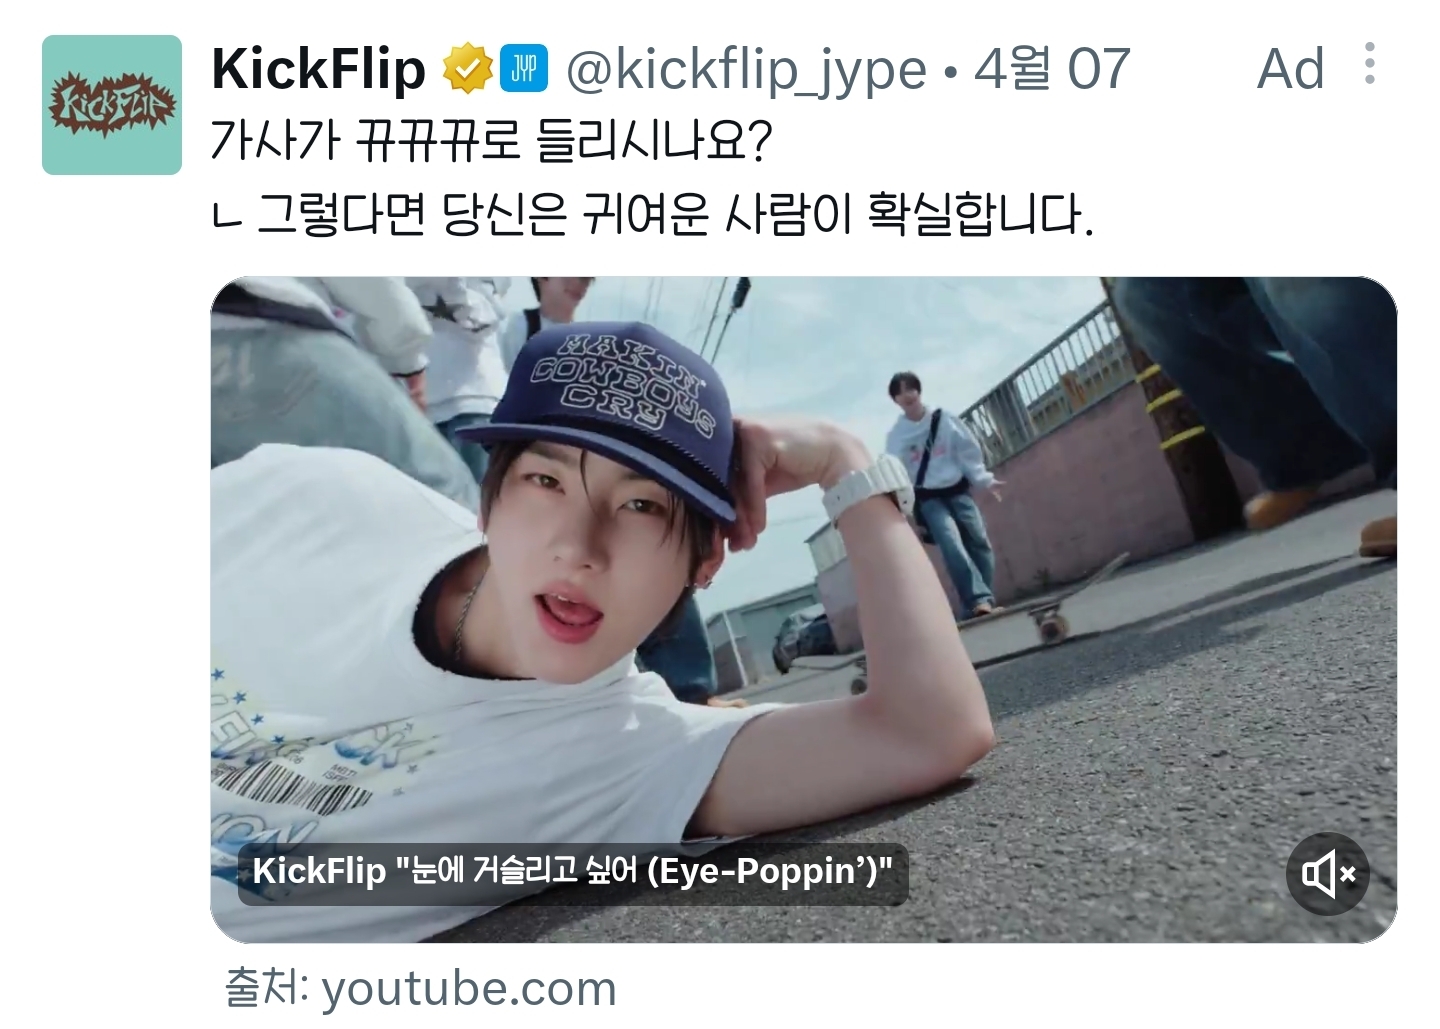Screen dimensions: 1440x1029
Task: Follow the youtube.com source link
Action: point(469,988)
